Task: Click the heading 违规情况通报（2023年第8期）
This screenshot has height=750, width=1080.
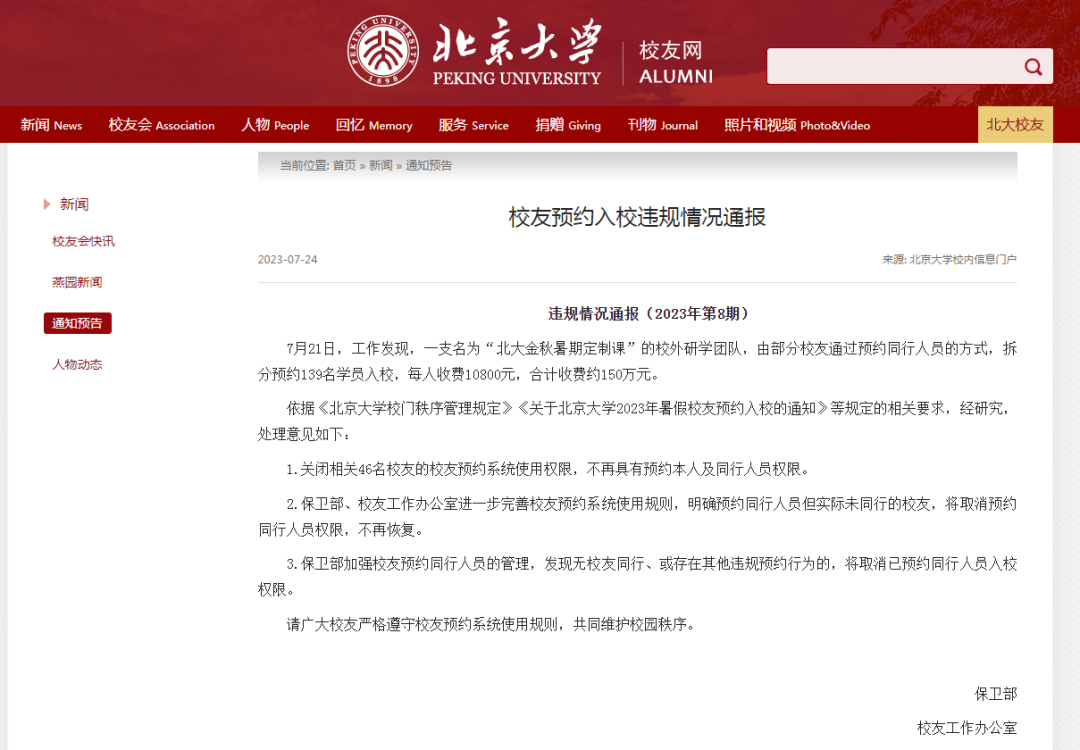Action: coord(648,314)
